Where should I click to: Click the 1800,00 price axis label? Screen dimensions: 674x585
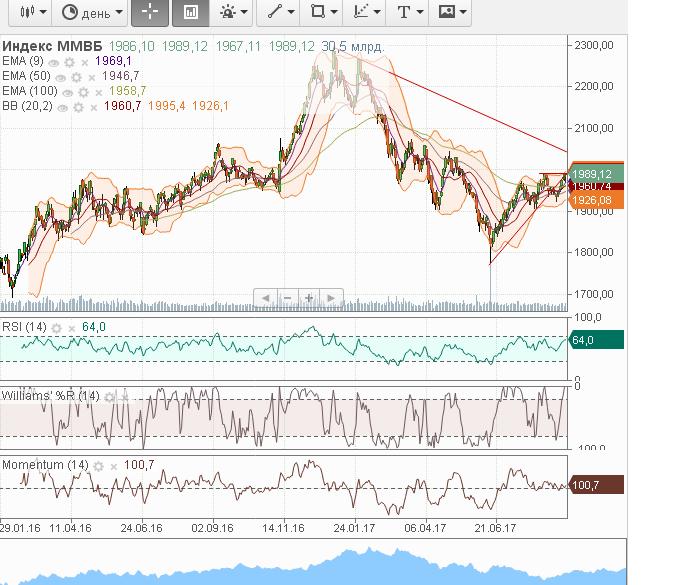point(594,252)
